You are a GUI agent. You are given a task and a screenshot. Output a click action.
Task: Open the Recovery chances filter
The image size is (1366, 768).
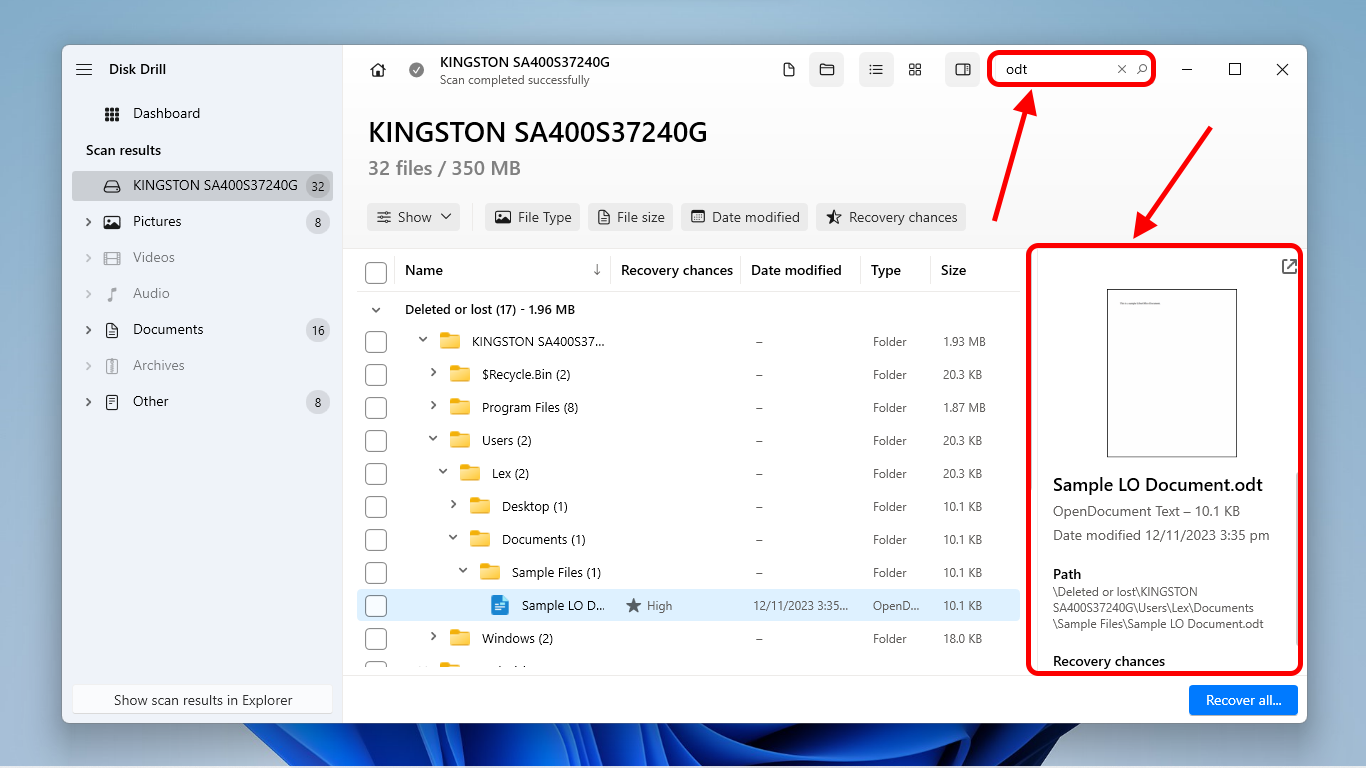point(891,217)
